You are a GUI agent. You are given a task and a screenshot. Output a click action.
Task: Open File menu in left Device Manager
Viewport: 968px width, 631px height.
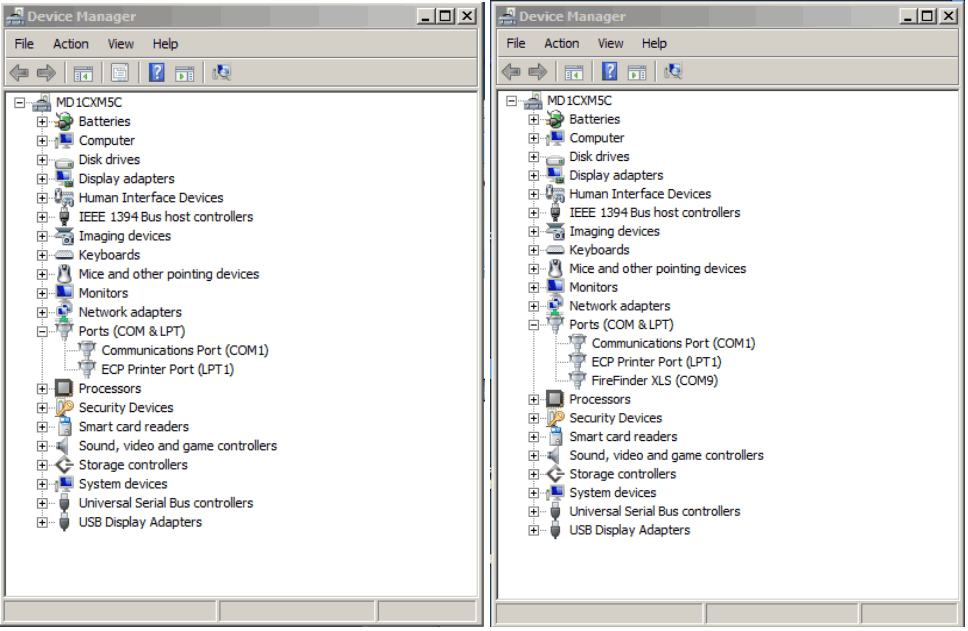(24, 44)
